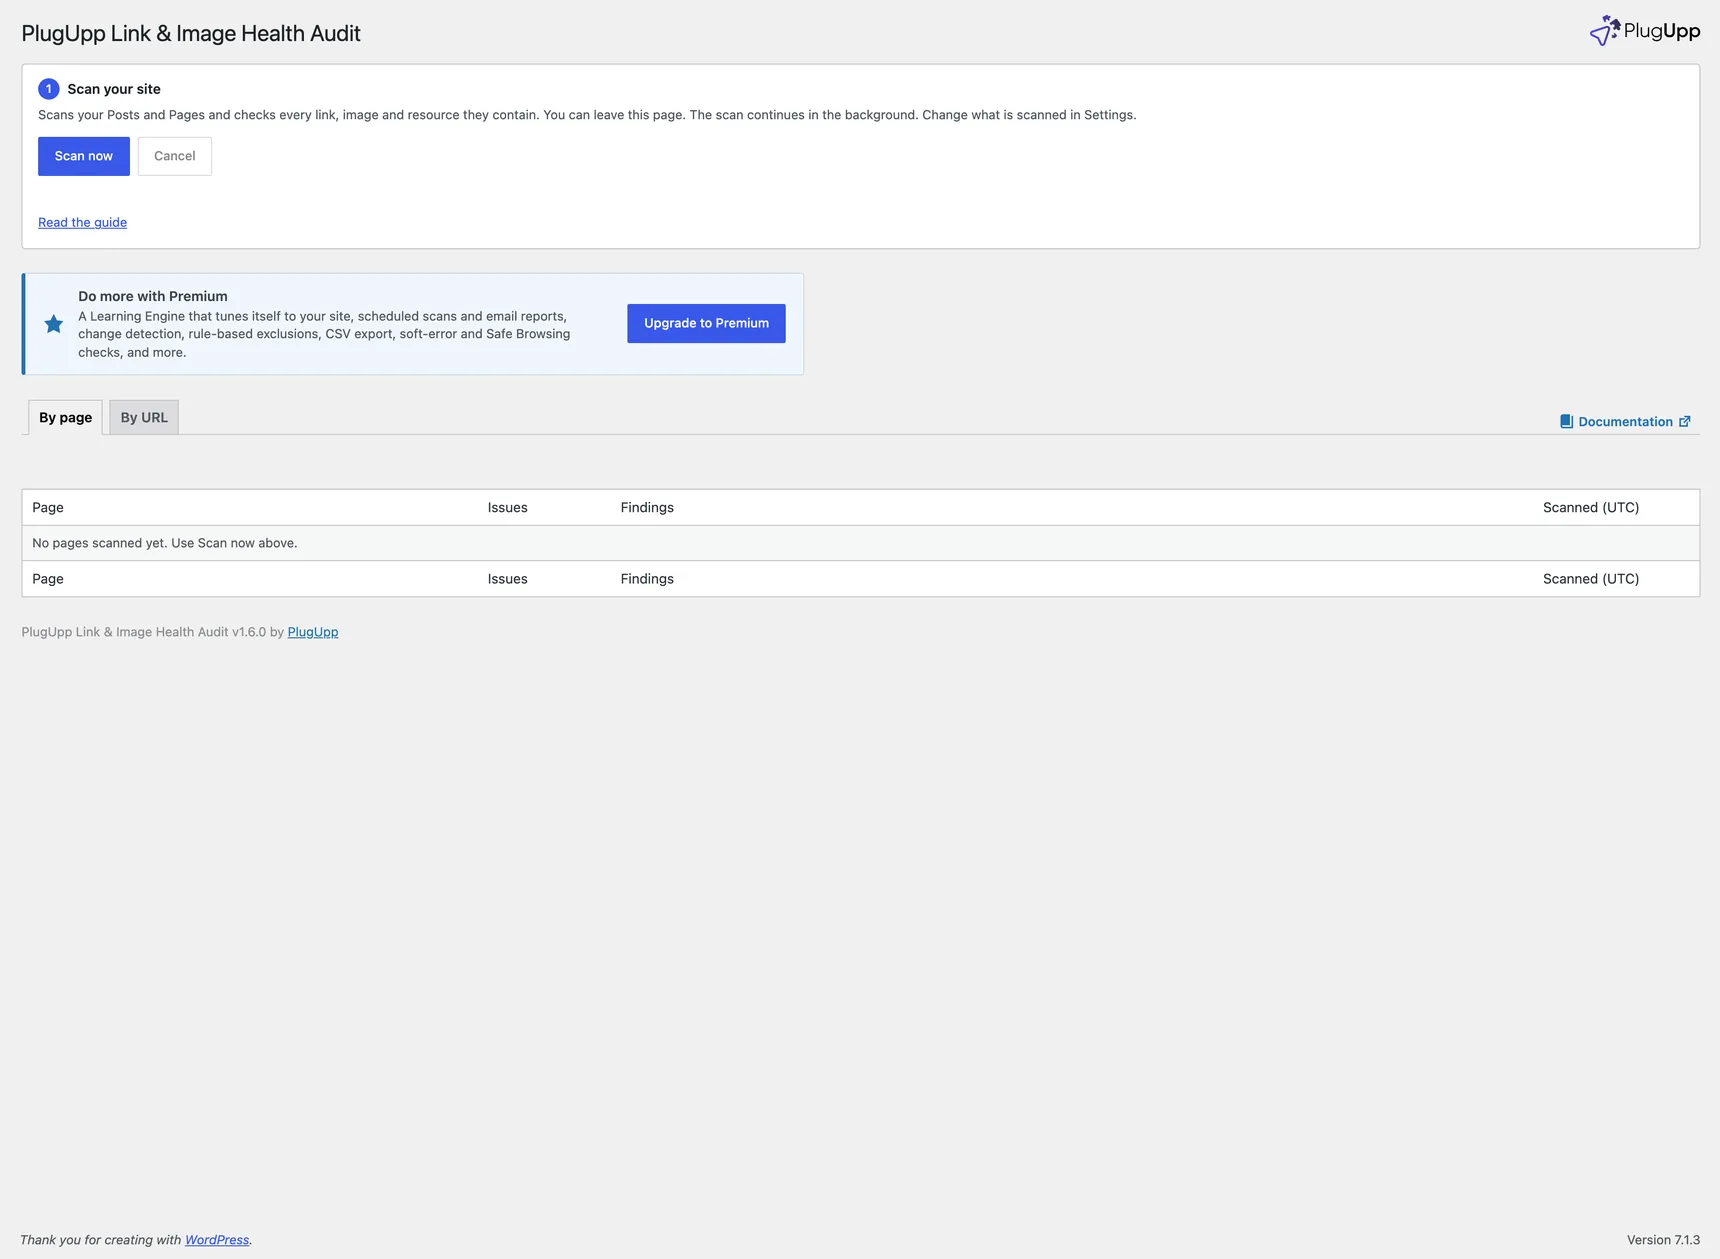The height and width of the screenshot is (1259, 1720).
Task: Click the Page column label in table footer
Action: pos(48,579)
